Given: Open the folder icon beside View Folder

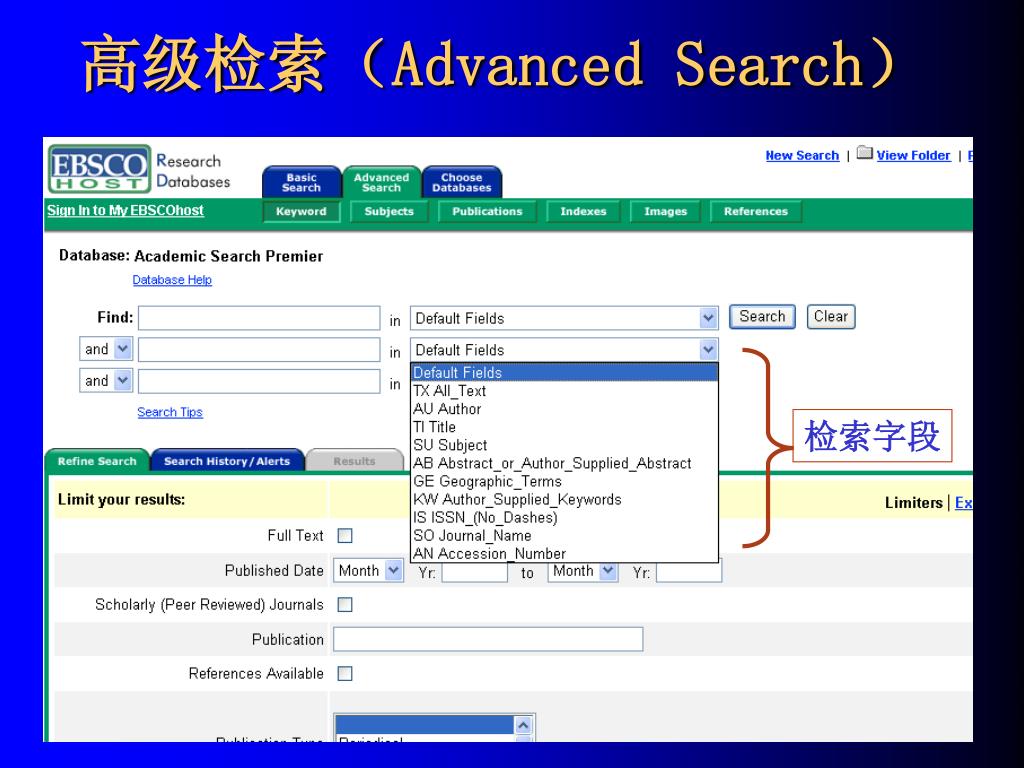Looking at the screenshot, I should pyautogui.click(x=865, y=153).
